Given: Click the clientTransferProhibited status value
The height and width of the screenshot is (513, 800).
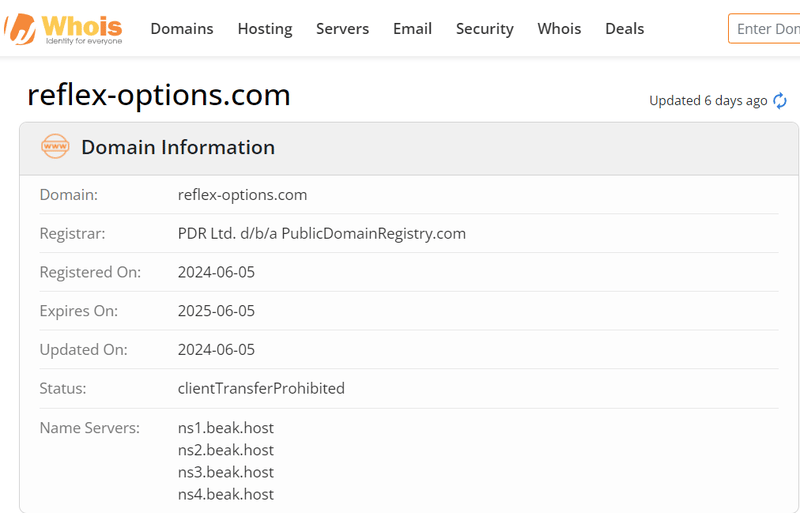Looking at the screenshot, I should pos(261,388).
